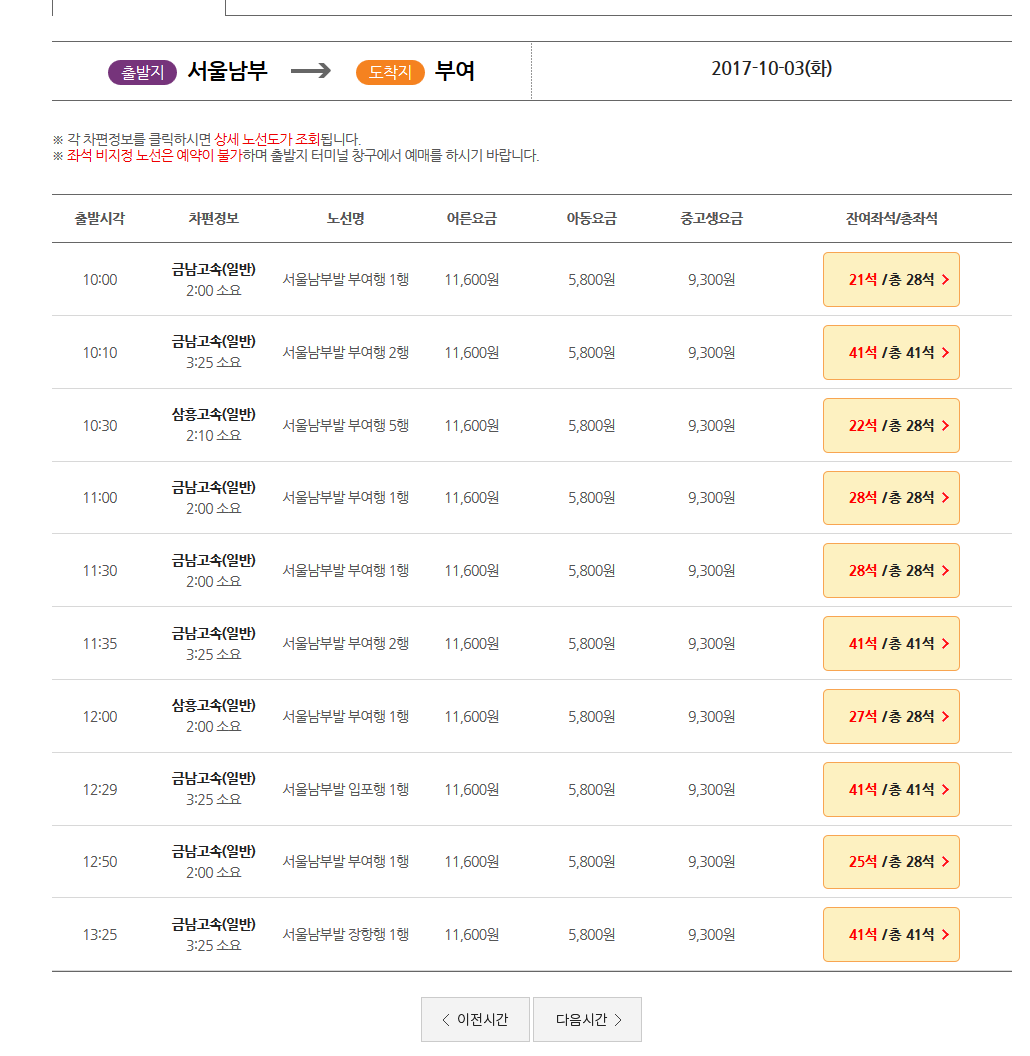Open seat selection for the 13:25 bus
Screen dimensions: 1030x1056
pos(891,935)
